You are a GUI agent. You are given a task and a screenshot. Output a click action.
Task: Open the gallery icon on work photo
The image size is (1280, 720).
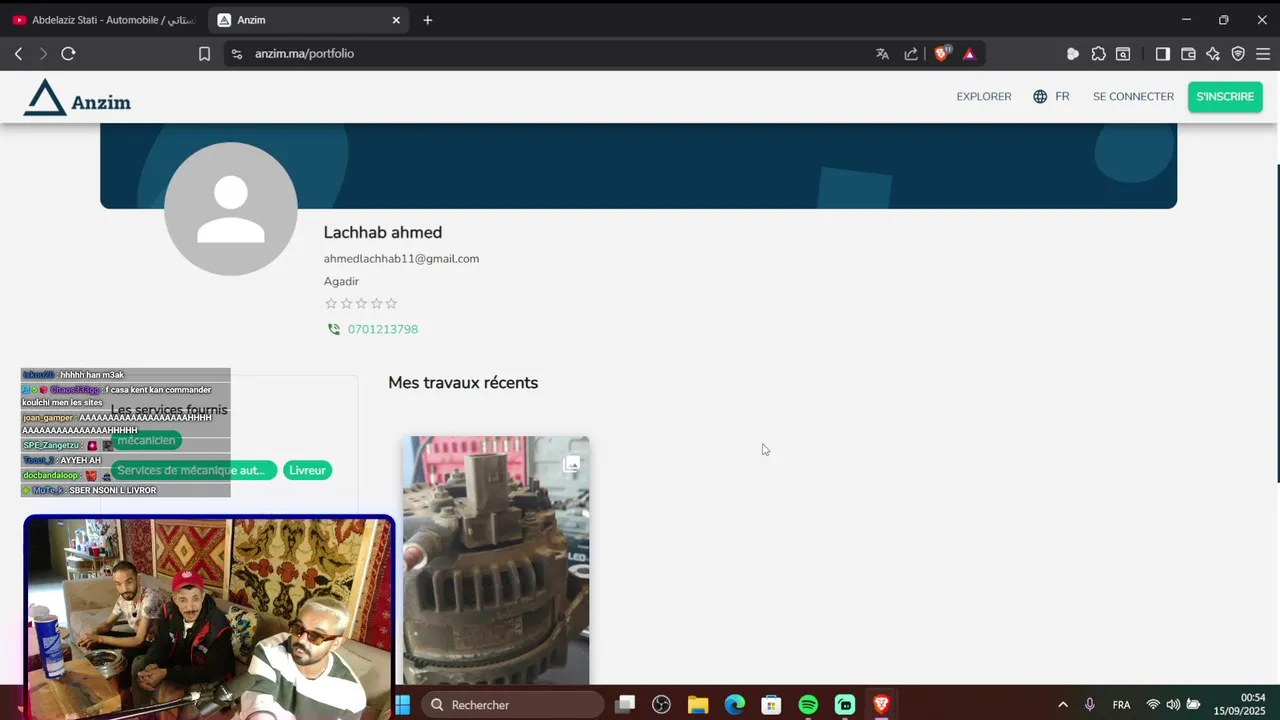[571, 464]
